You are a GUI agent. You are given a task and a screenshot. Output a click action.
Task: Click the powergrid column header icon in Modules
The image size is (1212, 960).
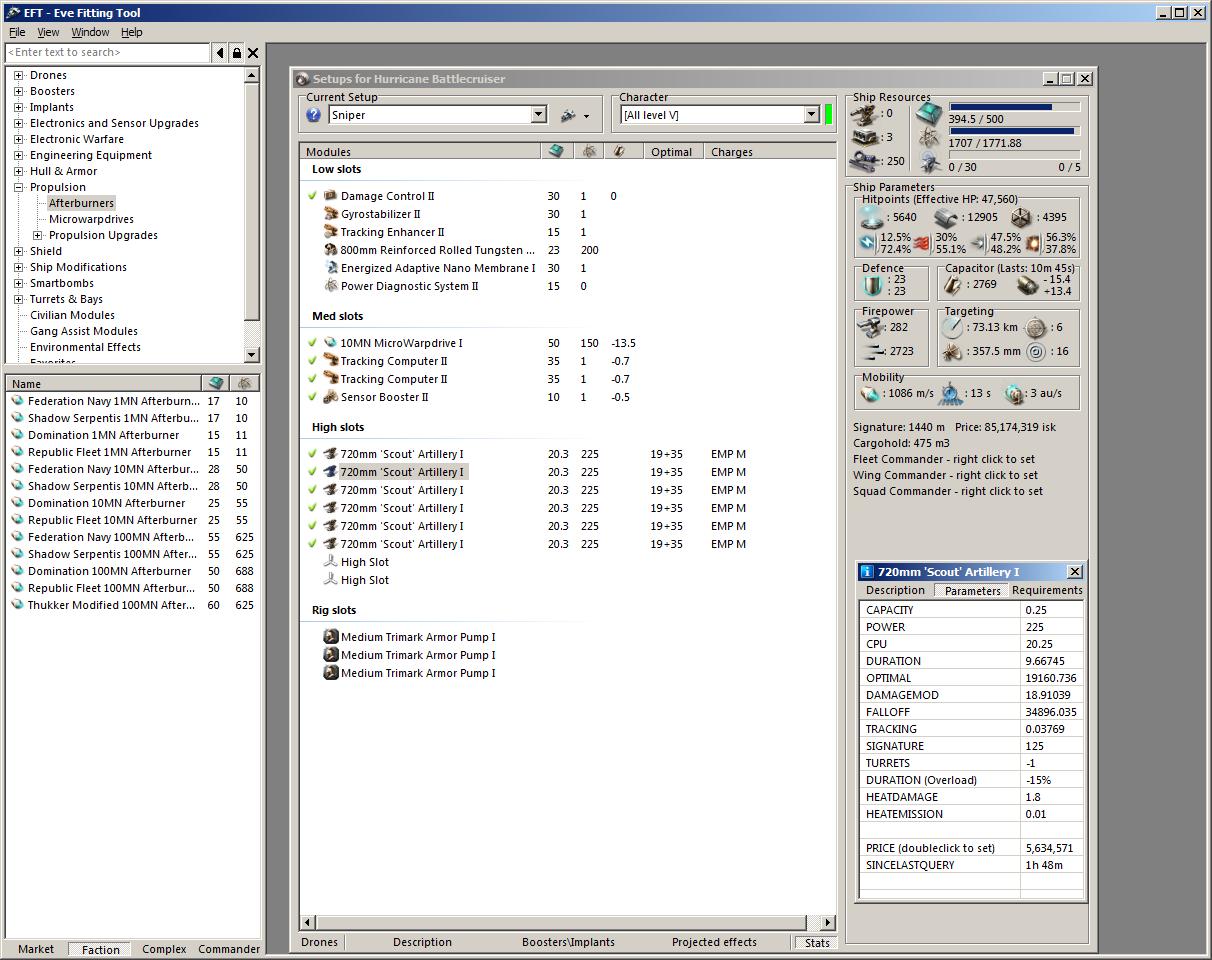click(x=589, y=152)
